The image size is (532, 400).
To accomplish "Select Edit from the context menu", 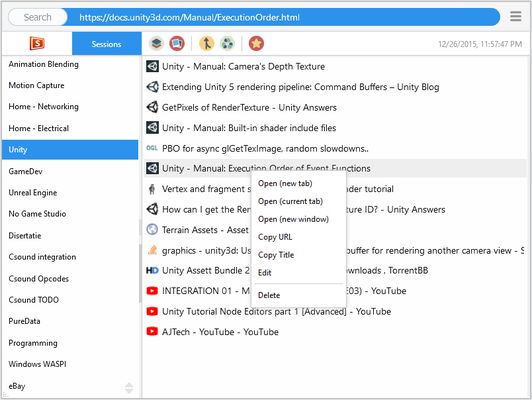I will pos(264,273).
